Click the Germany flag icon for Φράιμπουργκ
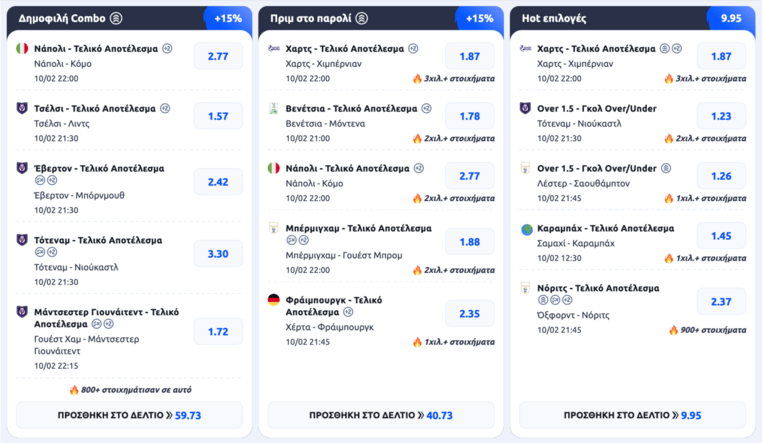The height and width of the screenshot is (443, 762). tap(274, 300)
